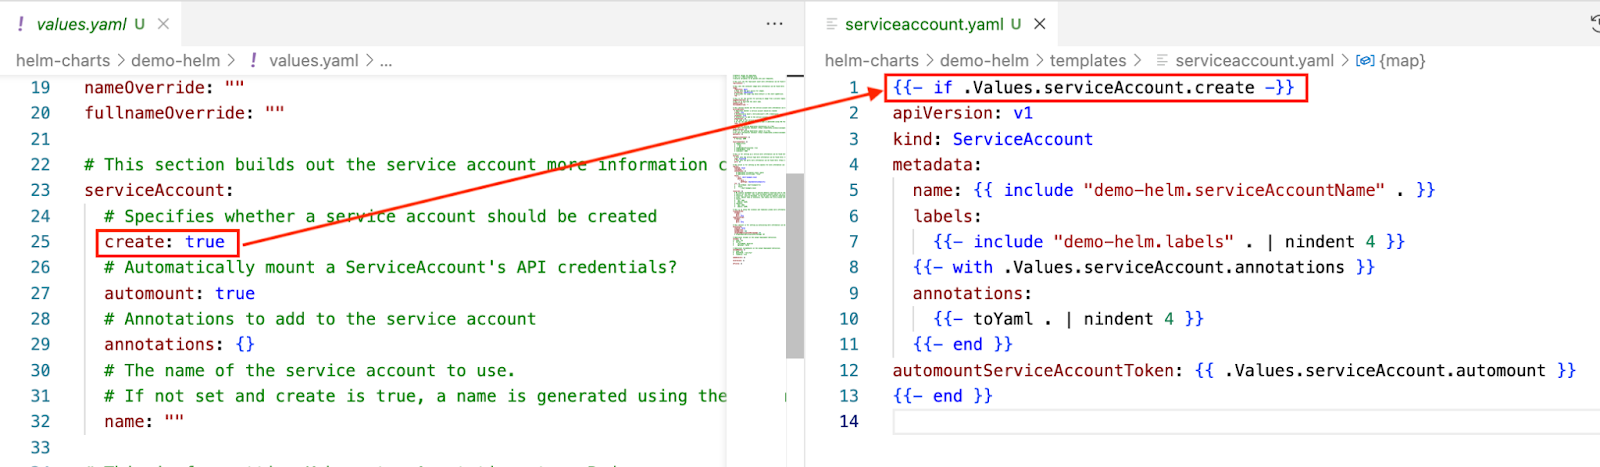The height and width of the screenshot is (467, 1600).
Task: Open helm-charts breadcrumb in left editor
Action: click(63, 61)
